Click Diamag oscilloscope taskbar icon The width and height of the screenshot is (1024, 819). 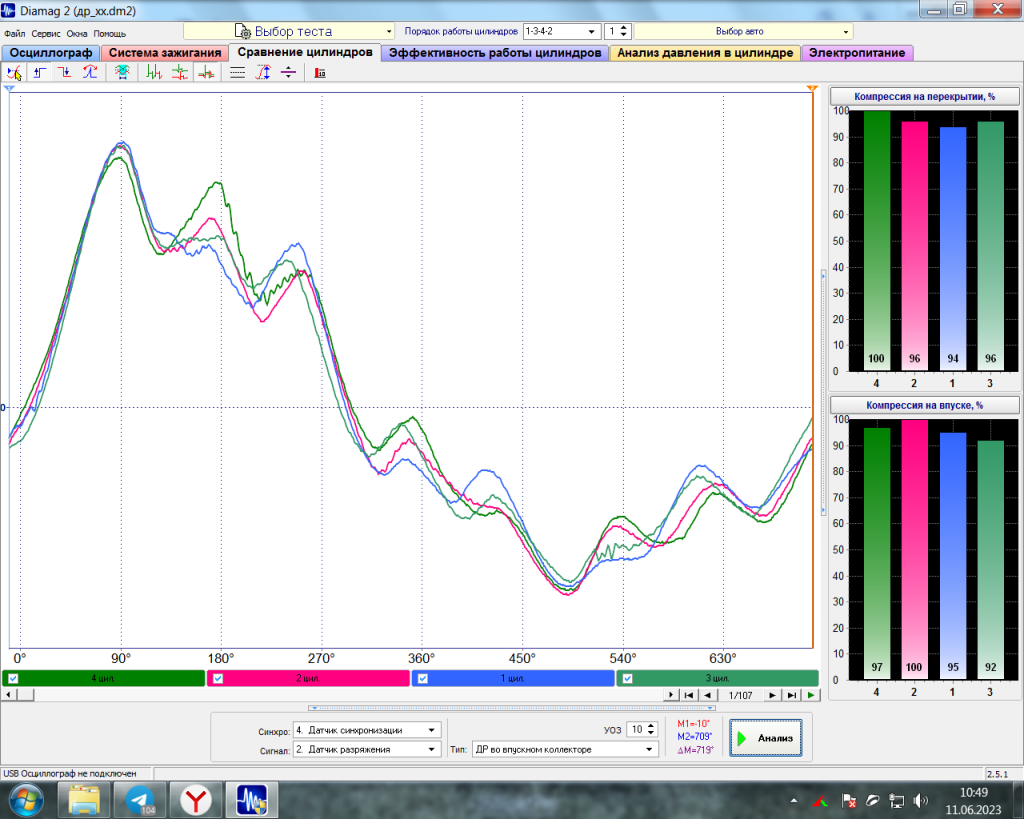tap(252, 800)
